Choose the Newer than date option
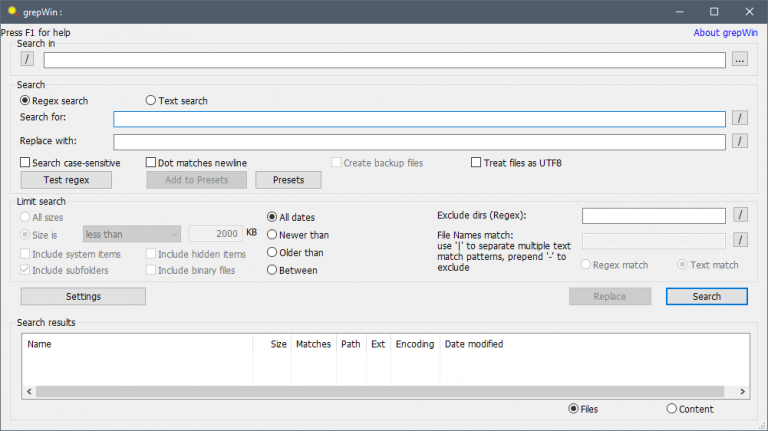The width and height of the screenshot is (768, 431). 272,234
